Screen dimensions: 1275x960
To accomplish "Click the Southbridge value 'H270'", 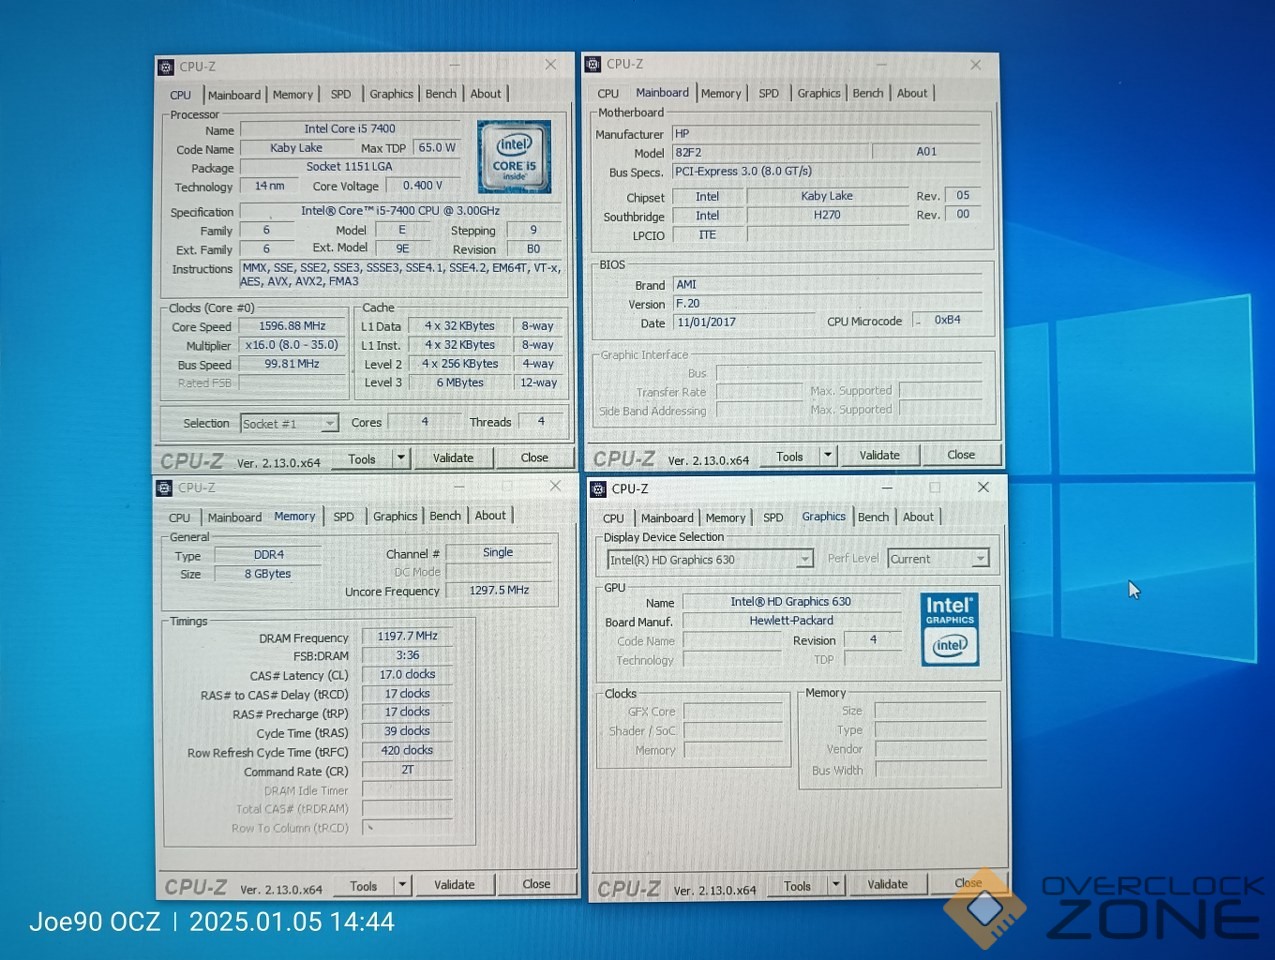I will tap(827, 215).
